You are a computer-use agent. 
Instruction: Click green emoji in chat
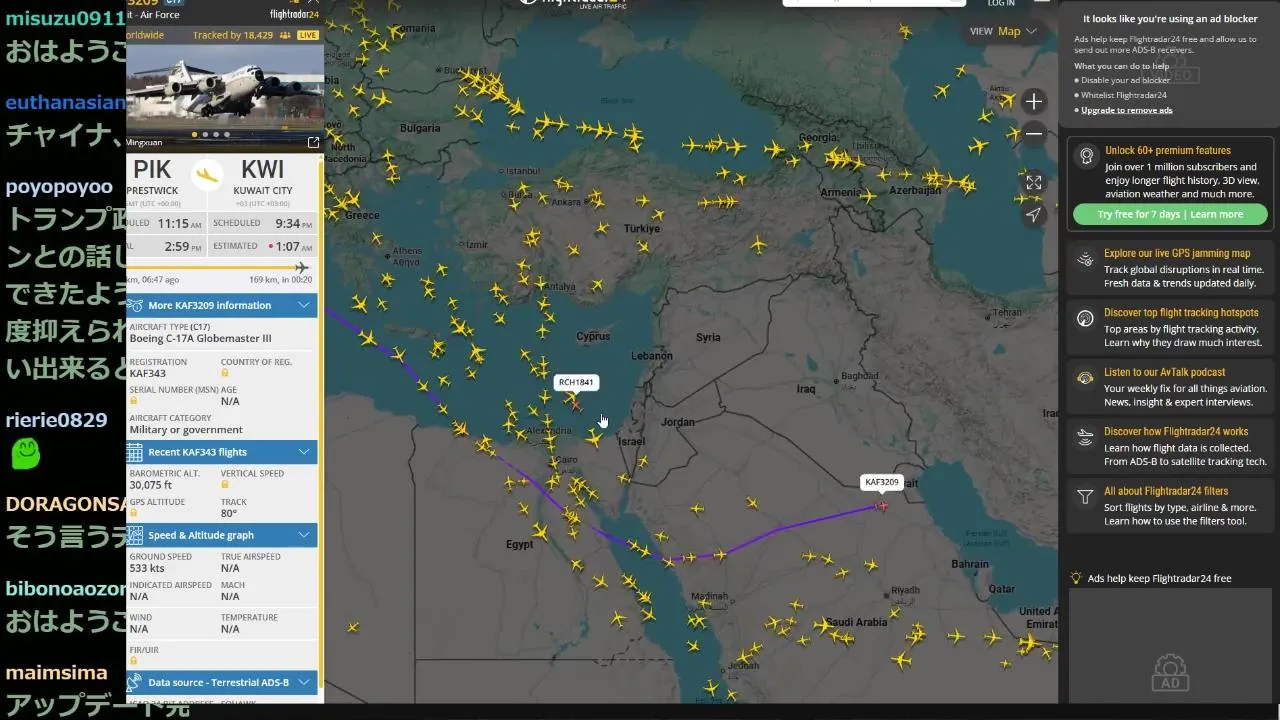coord(26,454)
